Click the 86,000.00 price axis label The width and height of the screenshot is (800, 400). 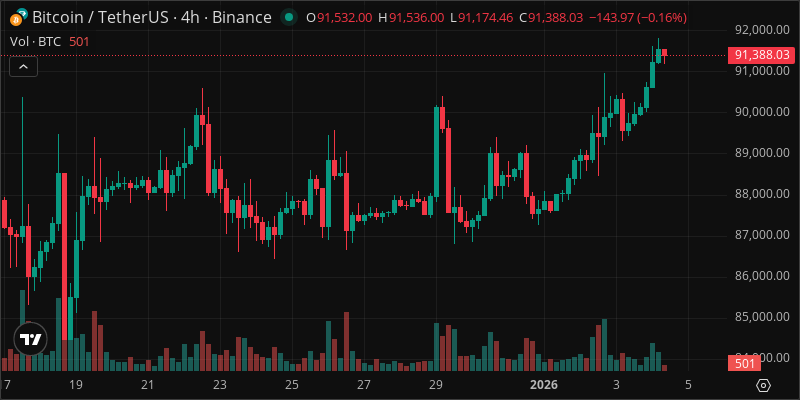pyautogui.click(x=762, y=277)
